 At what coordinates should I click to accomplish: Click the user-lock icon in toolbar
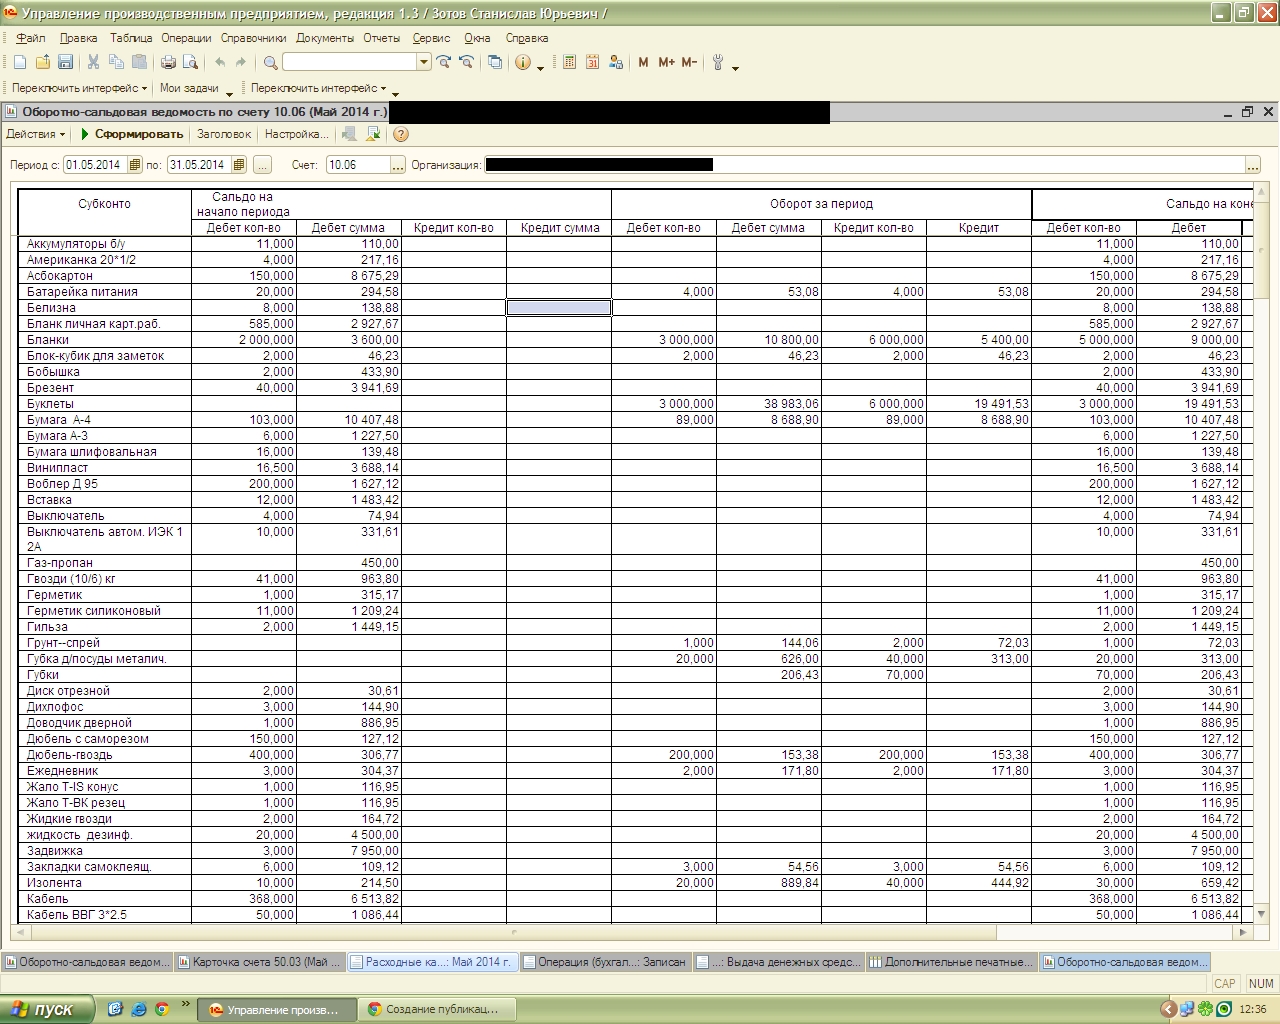click(615, 62)
